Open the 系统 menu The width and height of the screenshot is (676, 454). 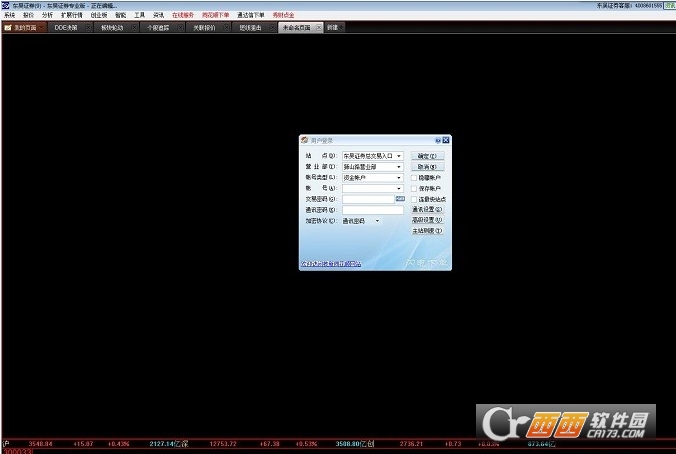point(9,15)
